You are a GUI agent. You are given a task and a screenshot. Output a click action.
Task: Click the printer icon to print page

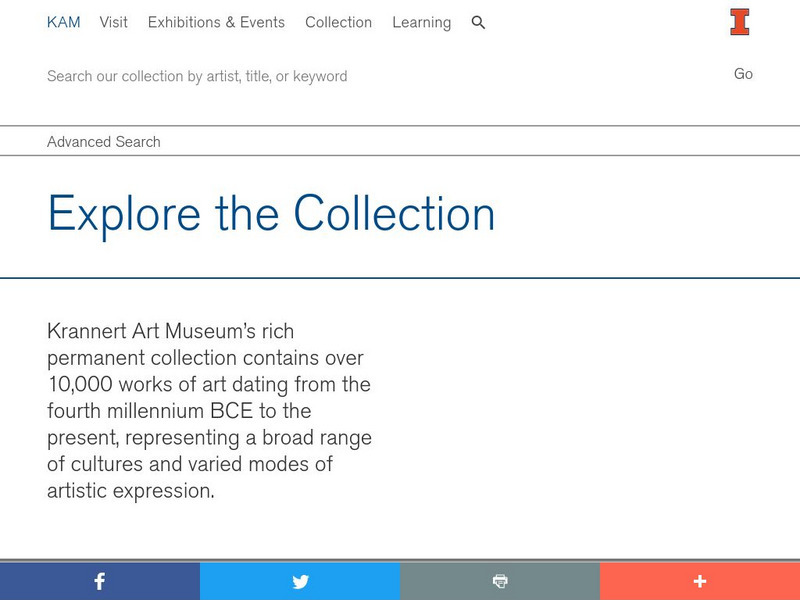tap(500, 581)
